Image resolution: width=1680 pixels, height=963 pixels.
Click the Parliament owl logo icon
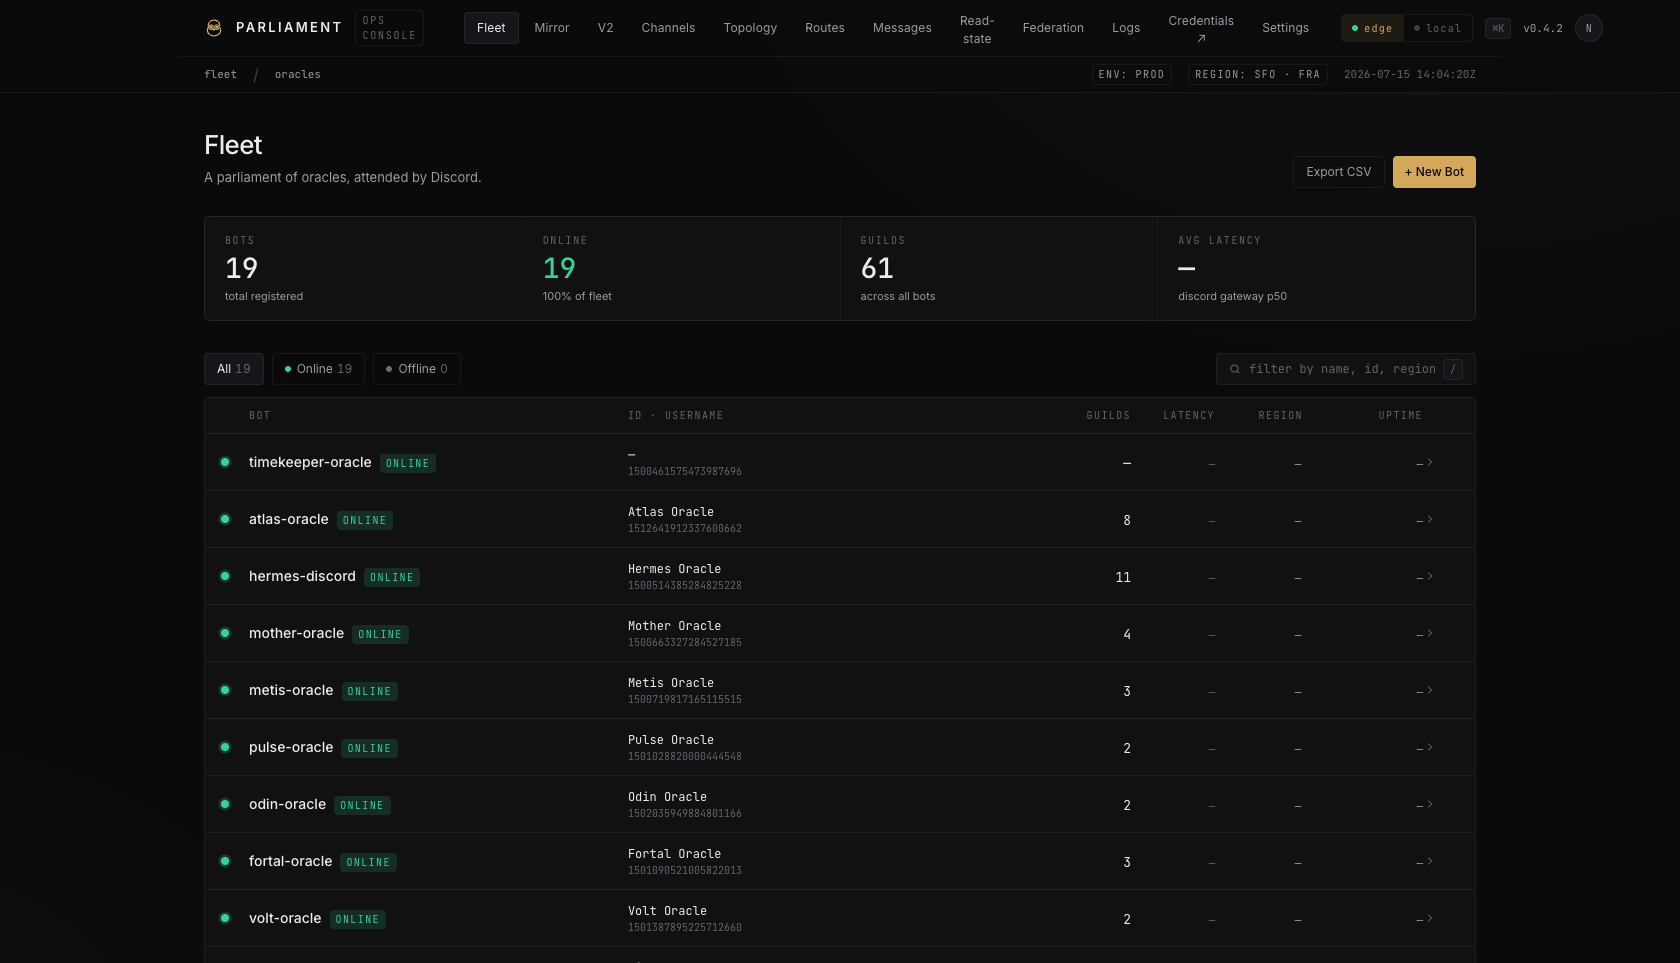pos(214,28)
